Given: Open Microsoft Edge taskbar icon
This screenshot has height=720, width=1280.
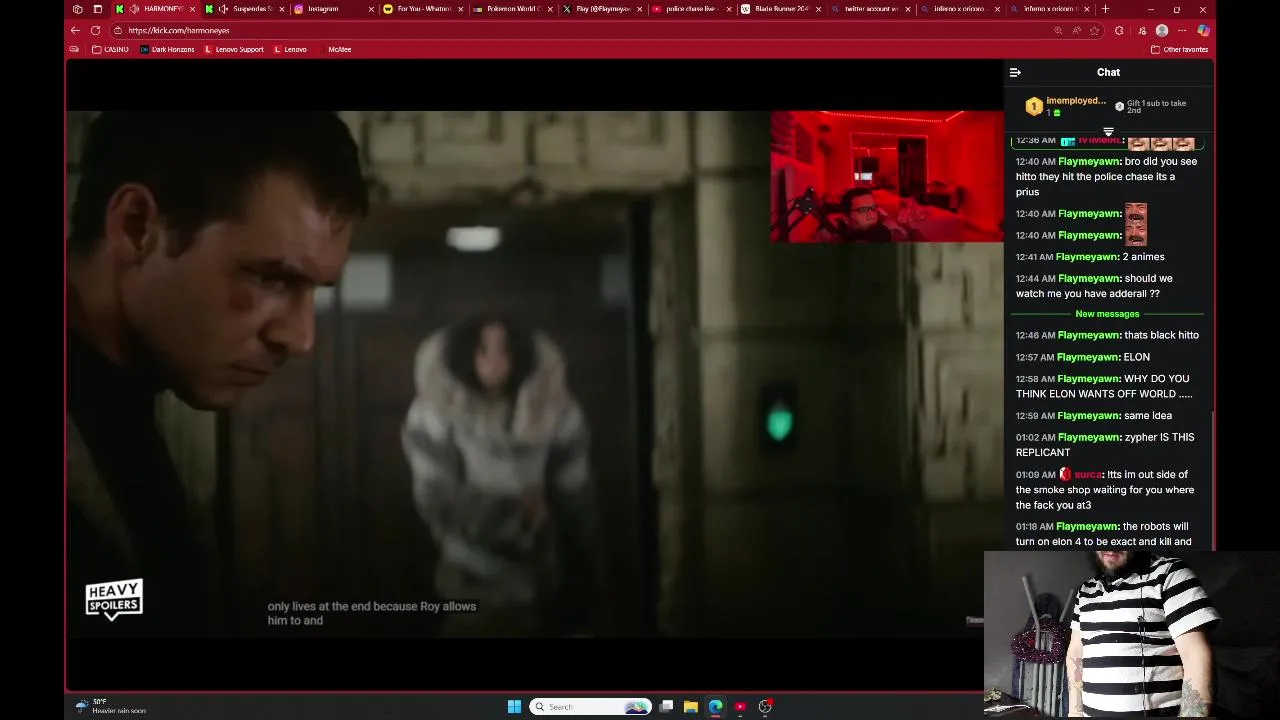Looking at the screenshot, I should click(716, 706).
